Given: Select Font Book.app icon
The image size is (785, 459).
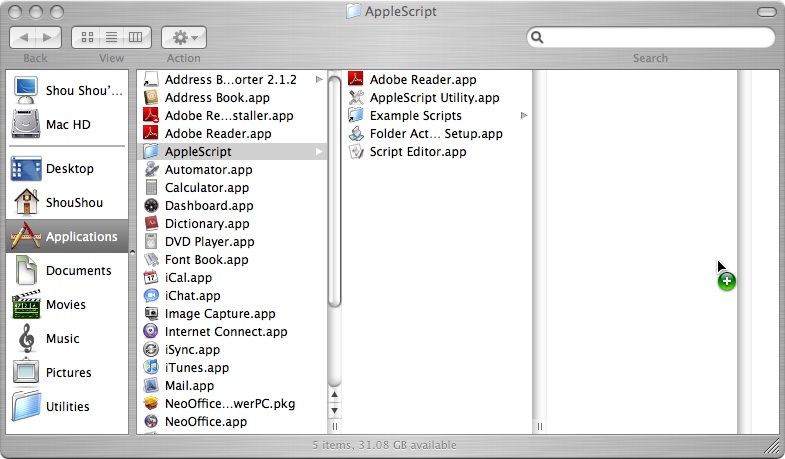Looking at the screenshot, I should coord(151,260).
